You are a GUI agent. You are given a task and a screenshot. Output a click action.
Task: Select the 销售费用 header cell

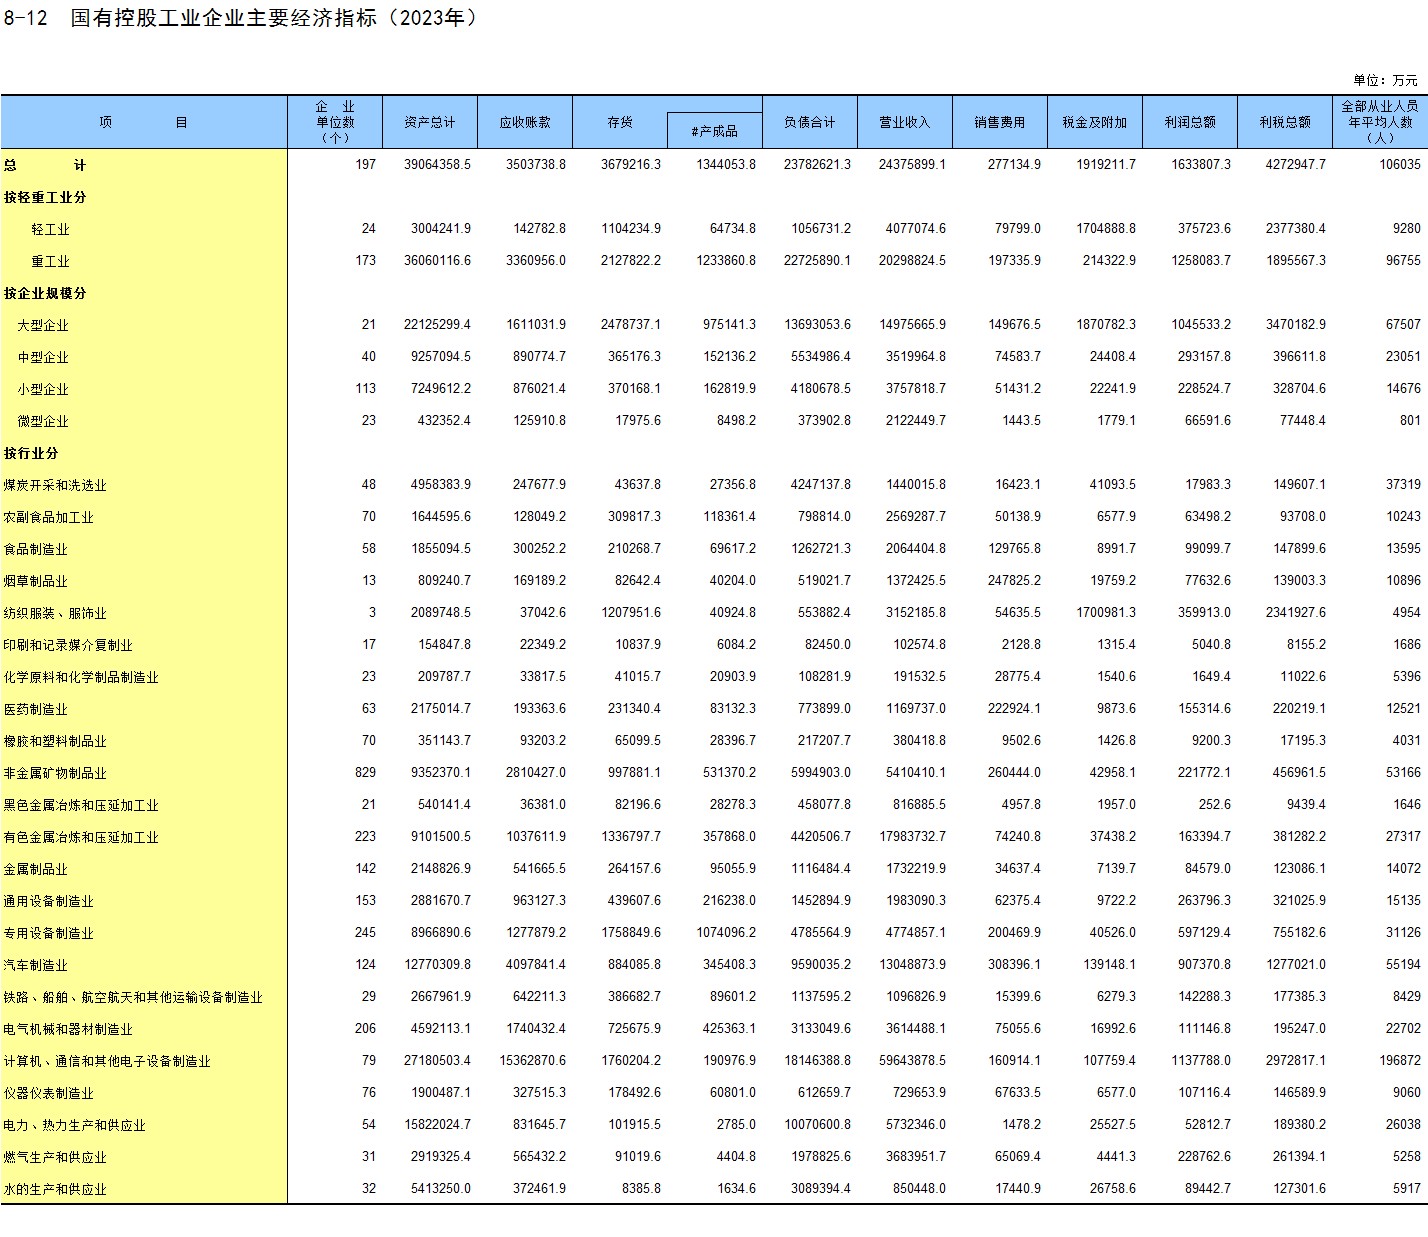999,122
